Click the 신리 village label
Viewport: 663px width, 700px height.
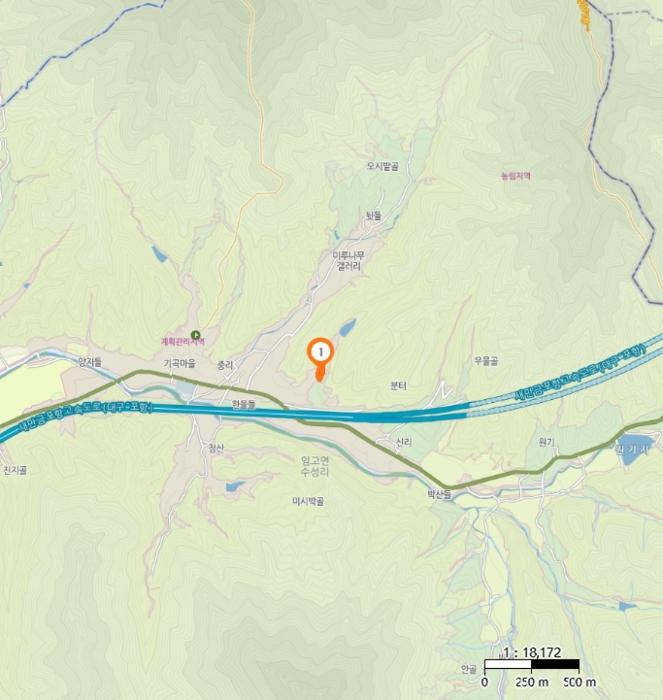pyautogui.click(x=404, y=442)
